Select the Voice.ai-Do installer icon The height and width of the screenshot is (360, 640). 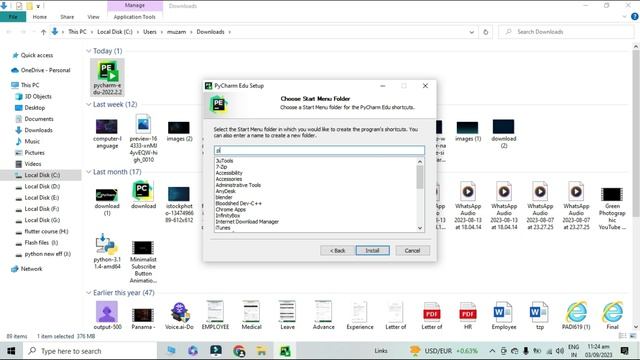tap(179, 312)
